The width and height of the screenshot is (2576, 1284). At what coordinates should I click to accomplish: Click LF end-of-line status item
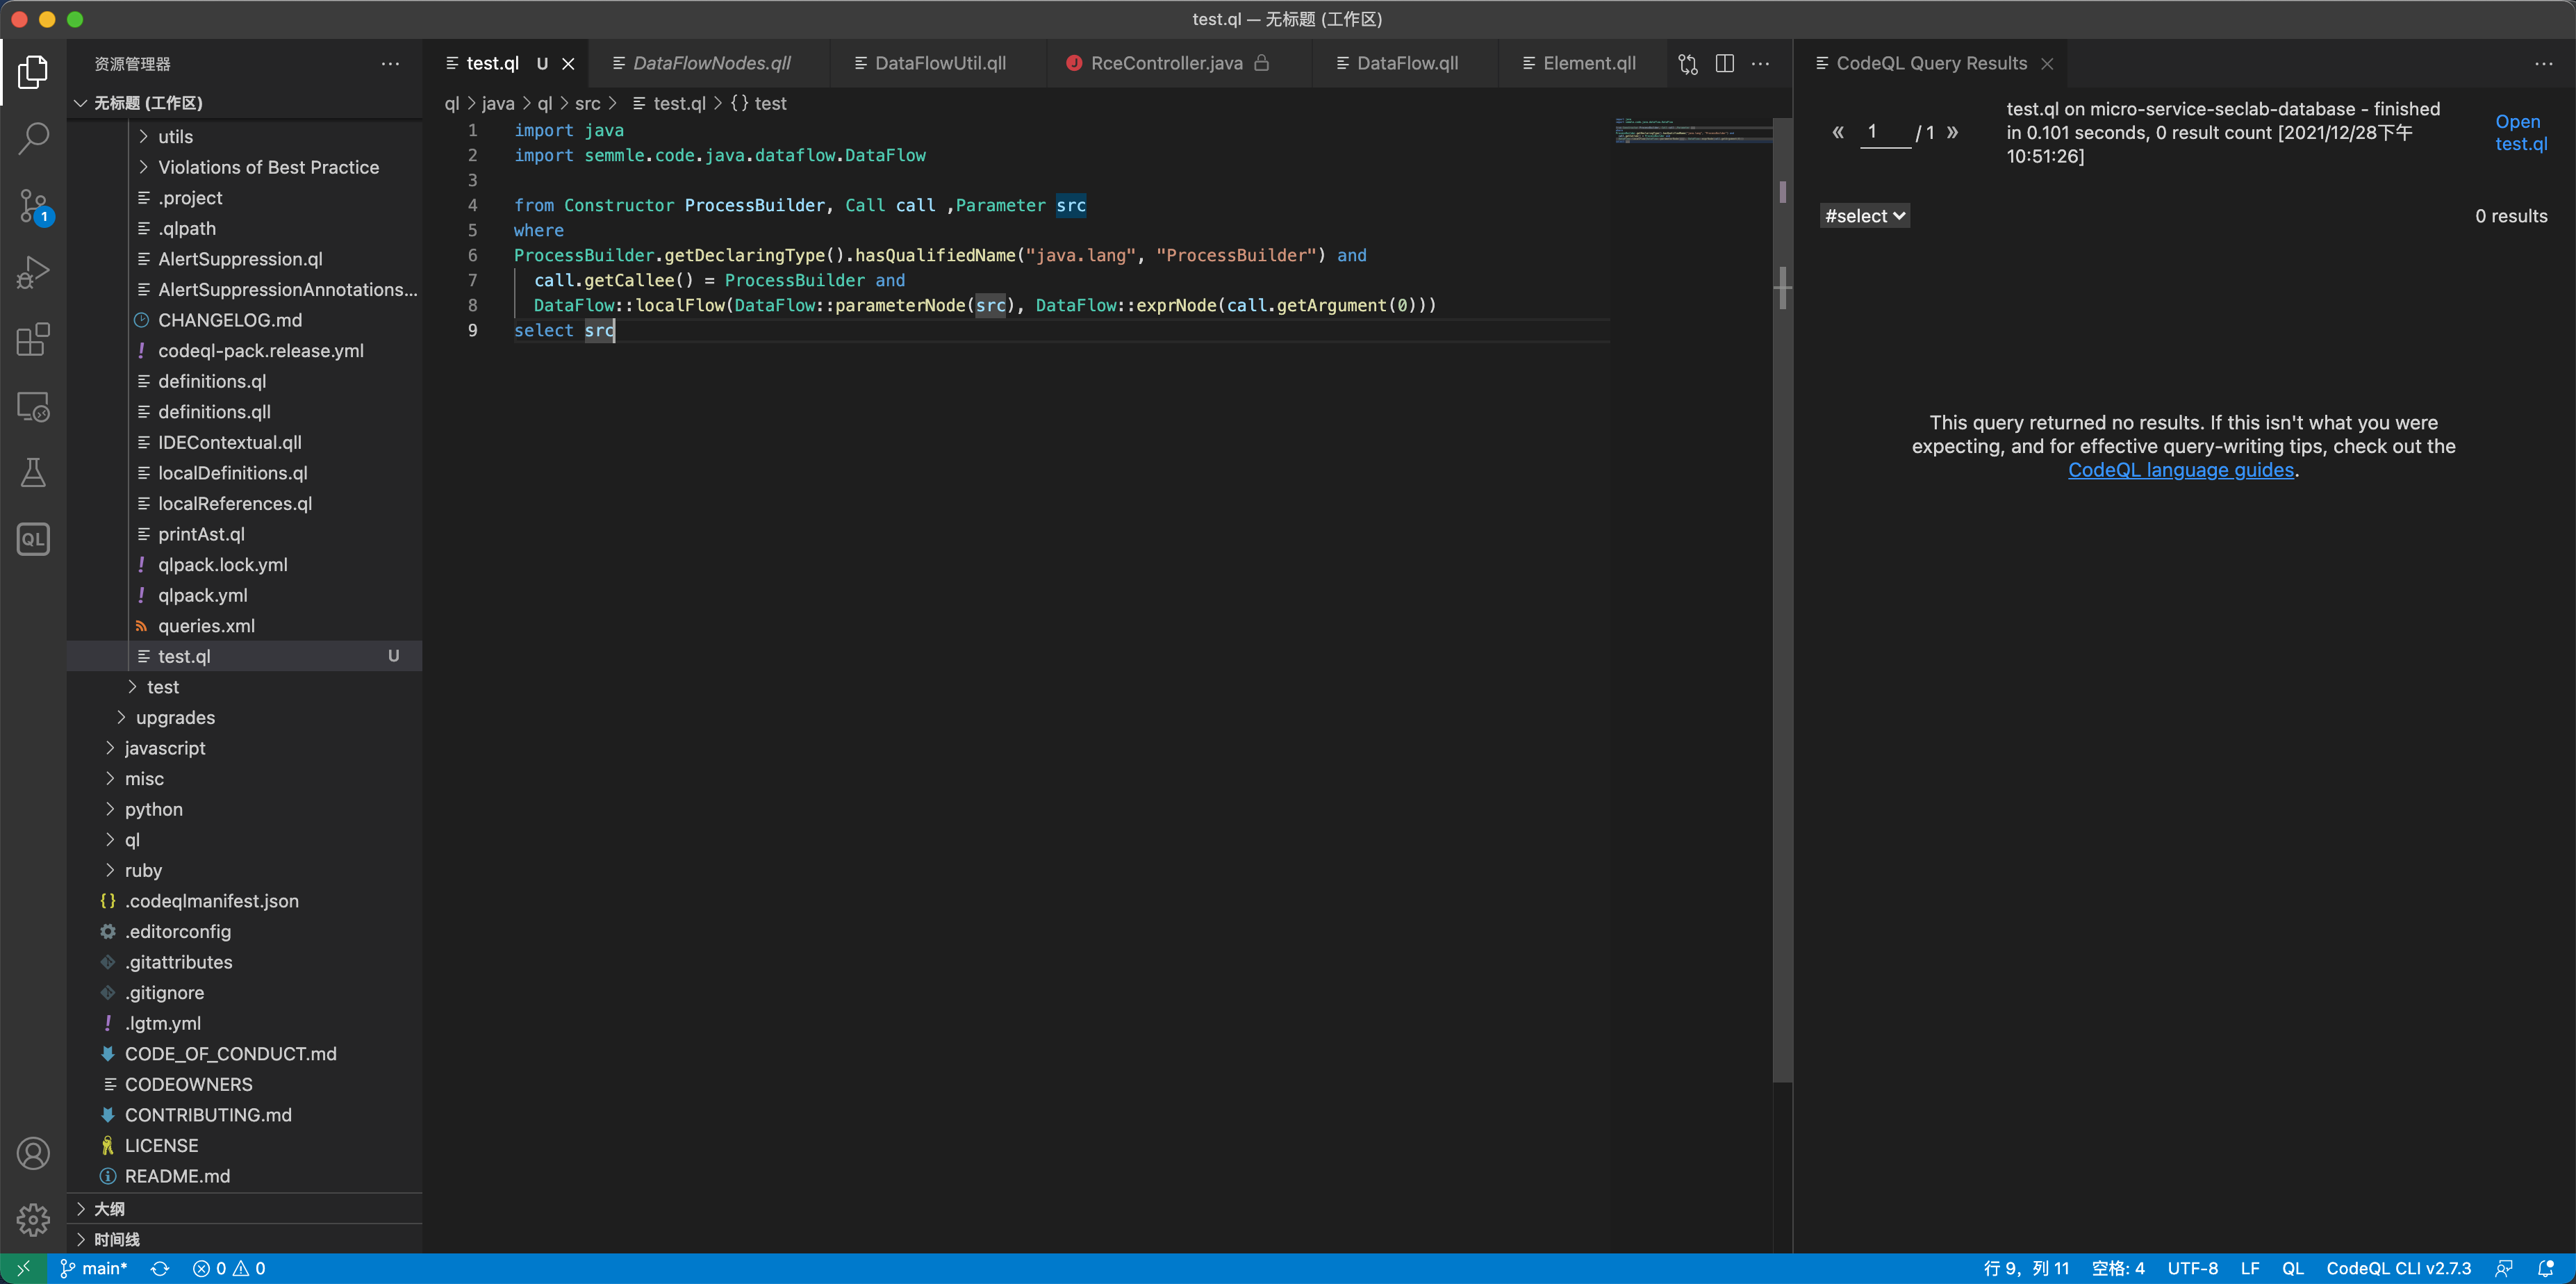[2250, 1268]
